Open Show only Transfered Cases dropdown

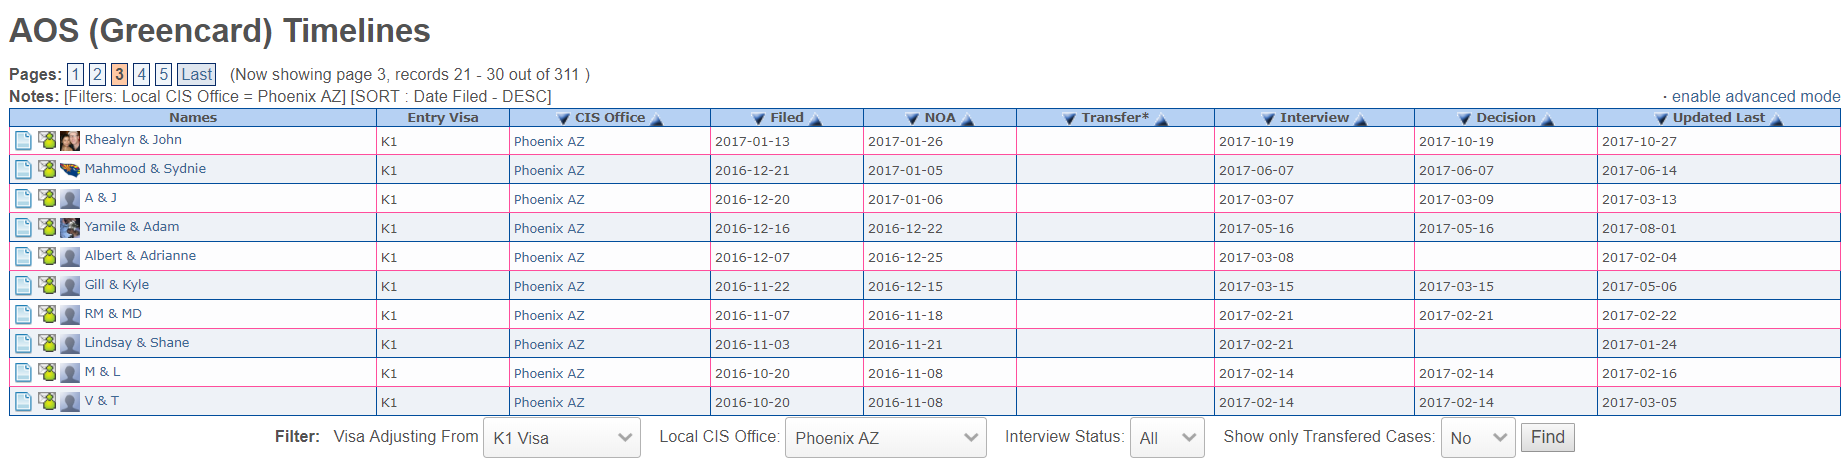1478,438
